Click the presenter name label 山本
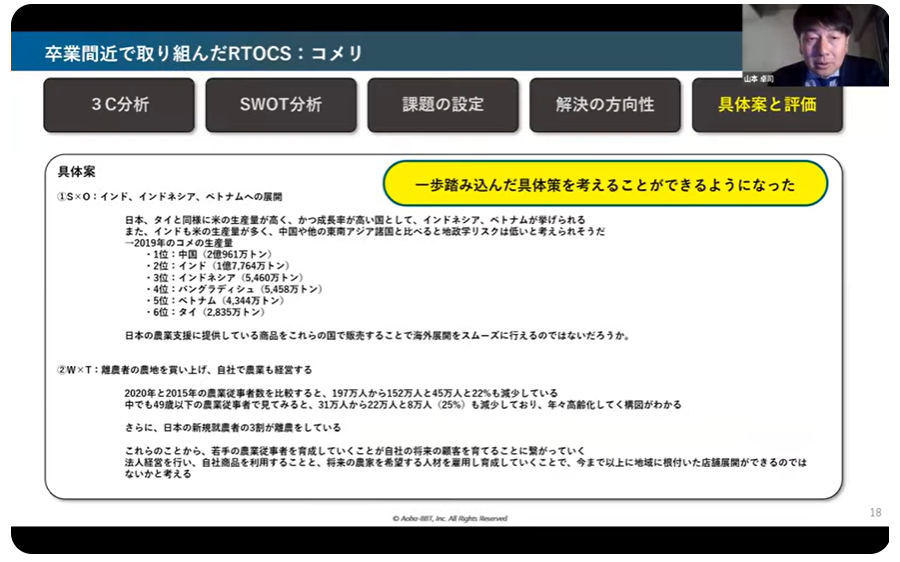 click(x=758, y=79)
